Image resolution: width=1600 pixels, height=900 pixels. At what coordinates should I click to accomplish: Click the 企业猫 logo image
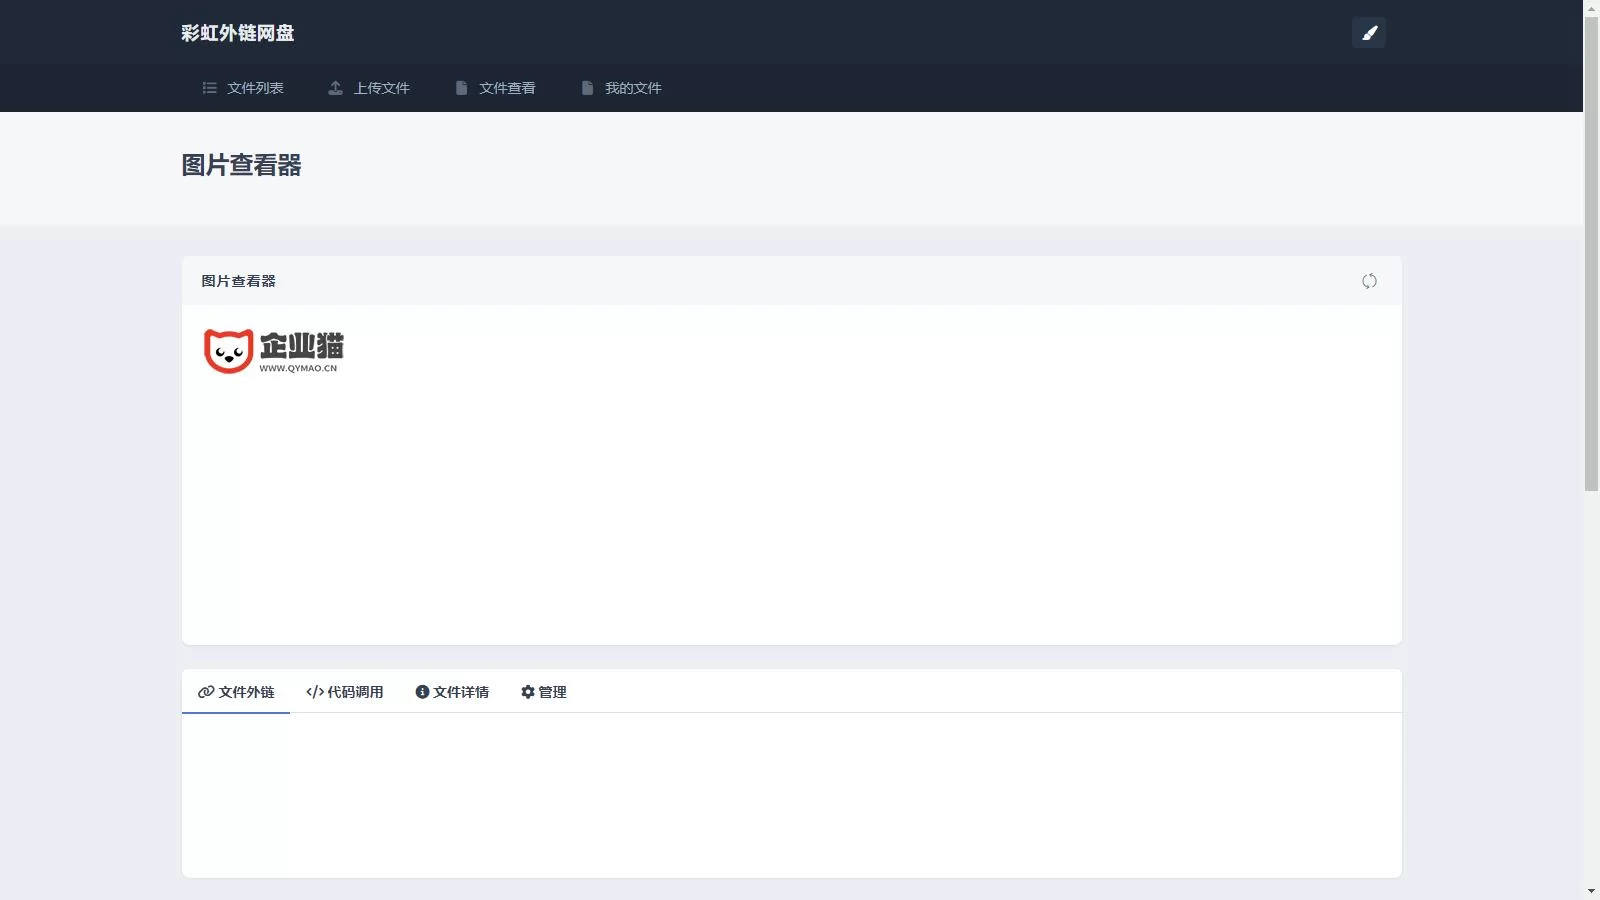(x=272, y=351)
